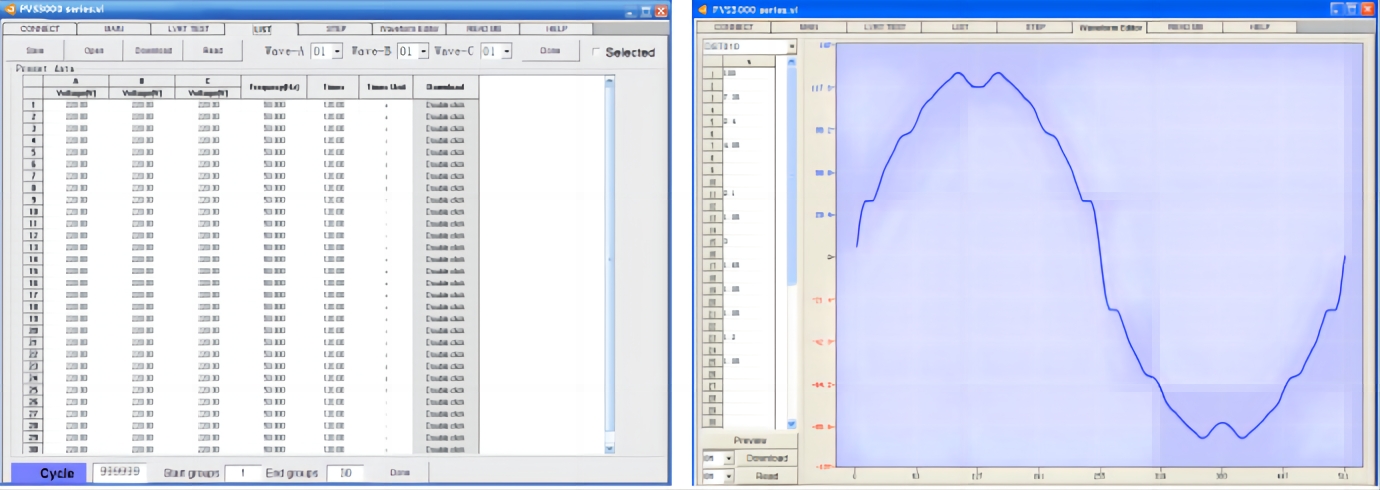The image size is (1380, 490).
Task: Select the HELP tab in right window
Action: tap(1258, 27)
